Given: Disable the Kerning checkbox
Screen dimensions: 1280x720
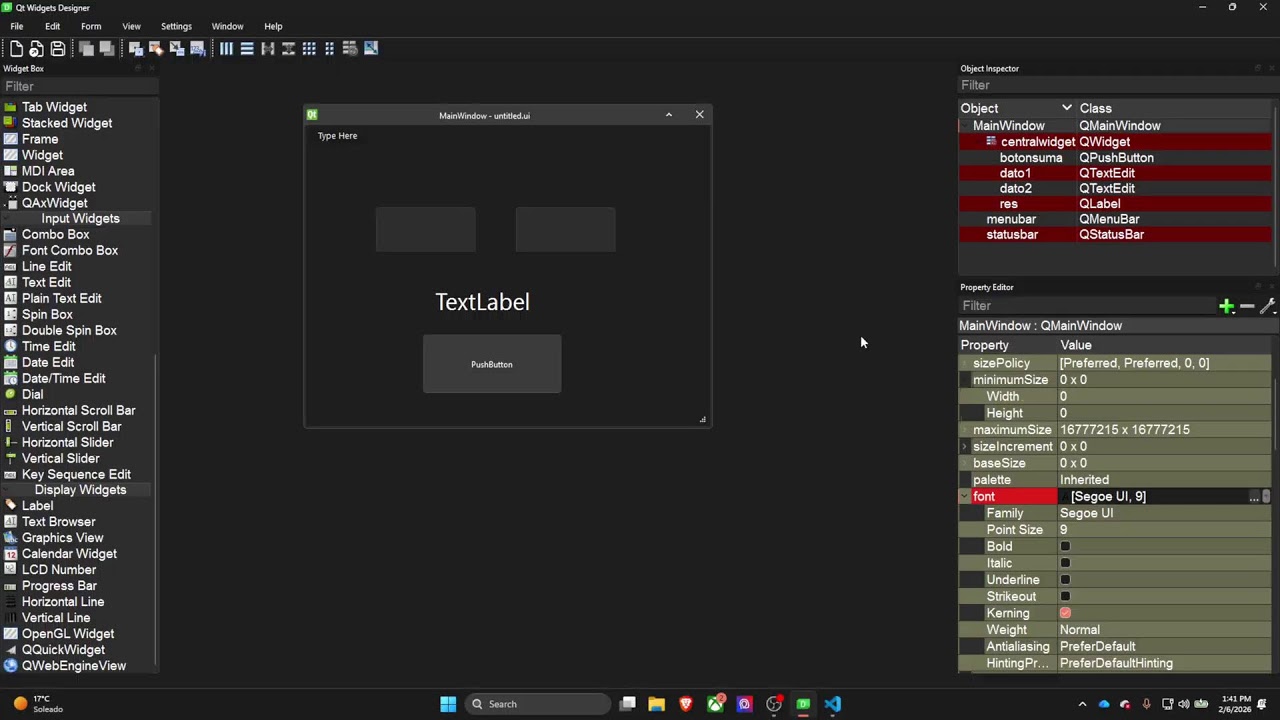Looking at the screenshot, I should click(x=1065, y=613).
